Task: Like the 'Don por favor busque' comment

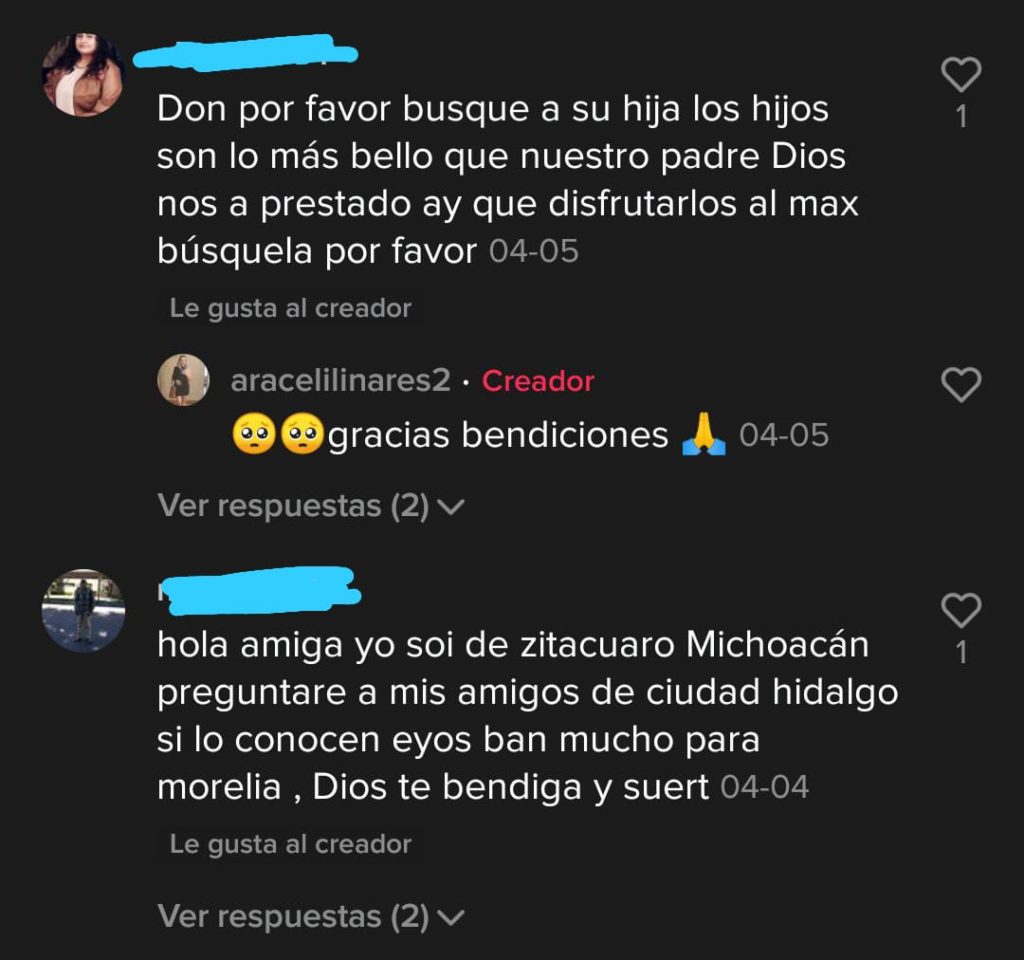Action: point(961,74)
